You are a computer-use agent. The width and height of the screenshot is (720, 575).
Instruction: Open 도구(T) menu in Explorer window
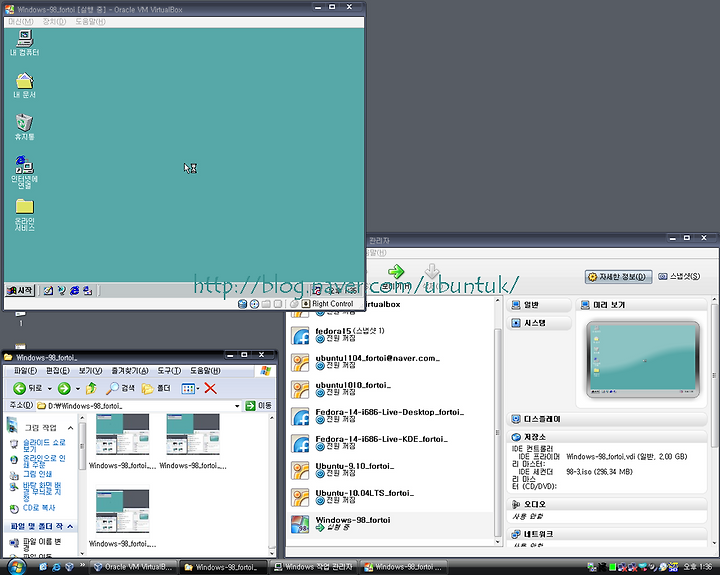point(169,371)
